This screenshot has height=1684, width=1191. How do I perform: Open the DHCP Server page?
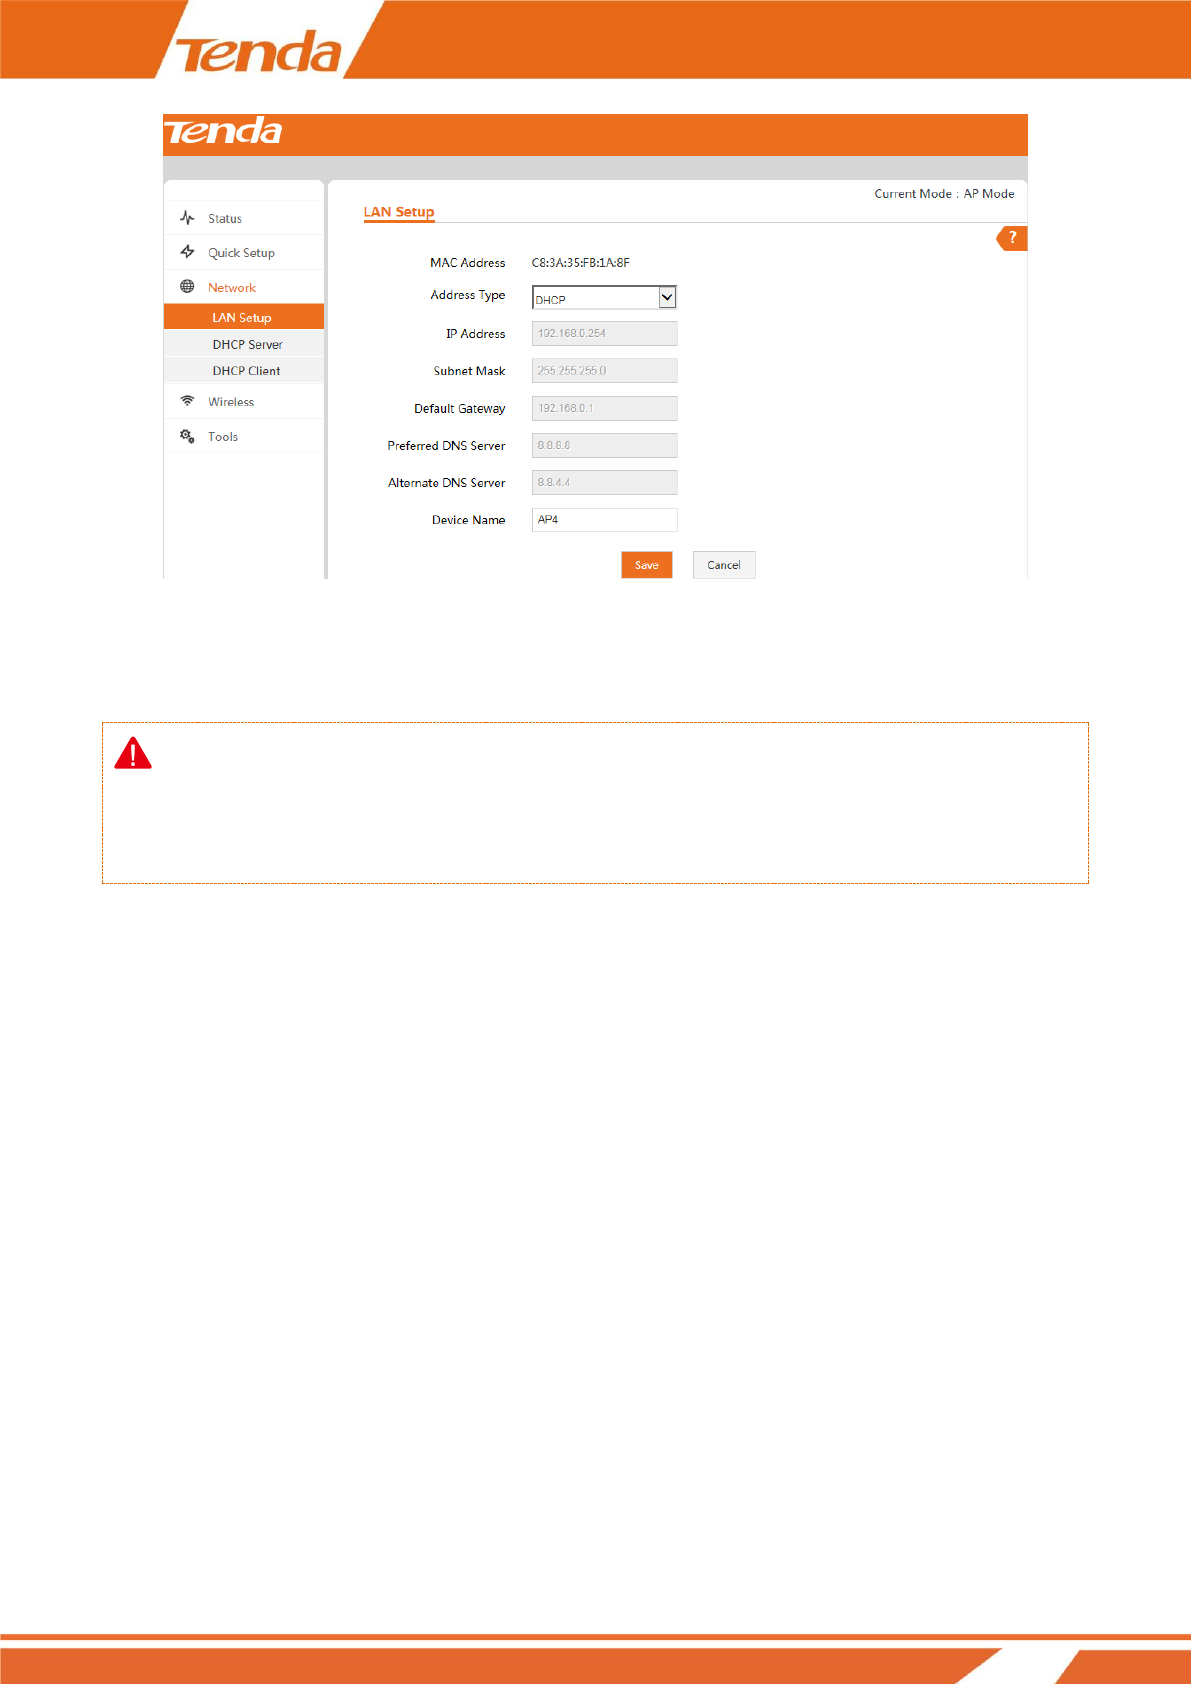(244, 344)
